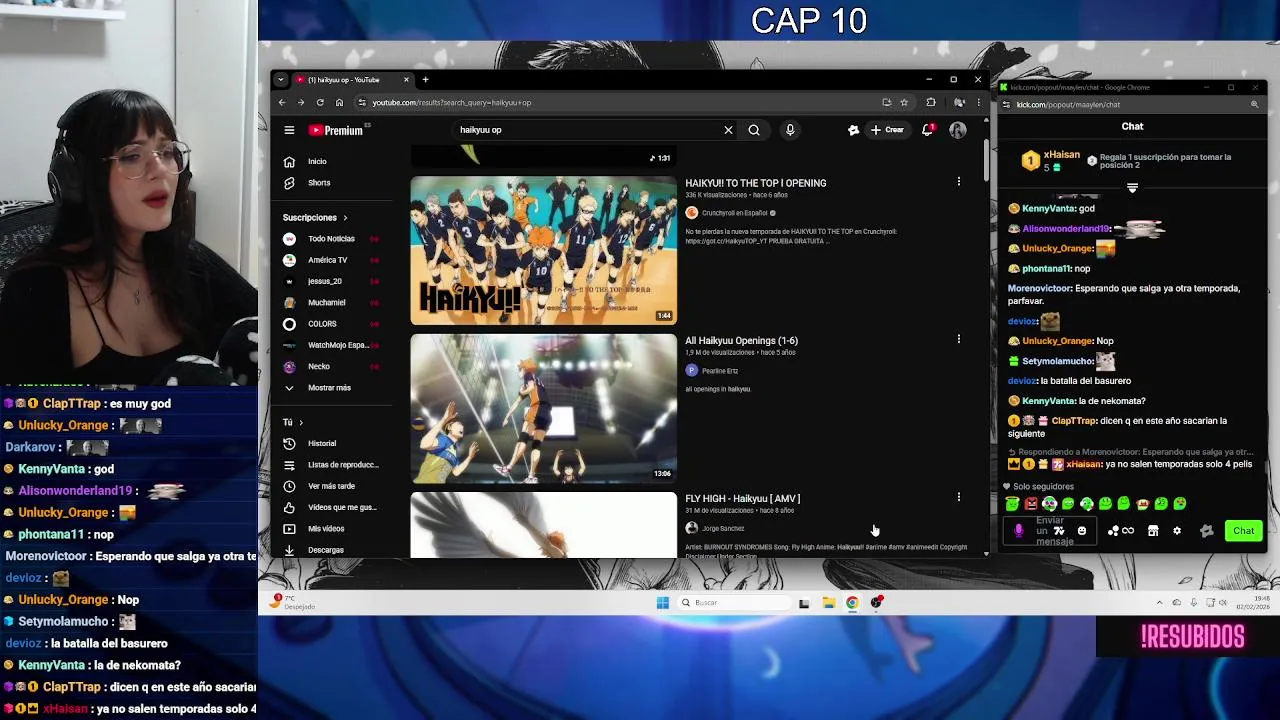Click the YouTube search magnifier button

coord(754,130)
